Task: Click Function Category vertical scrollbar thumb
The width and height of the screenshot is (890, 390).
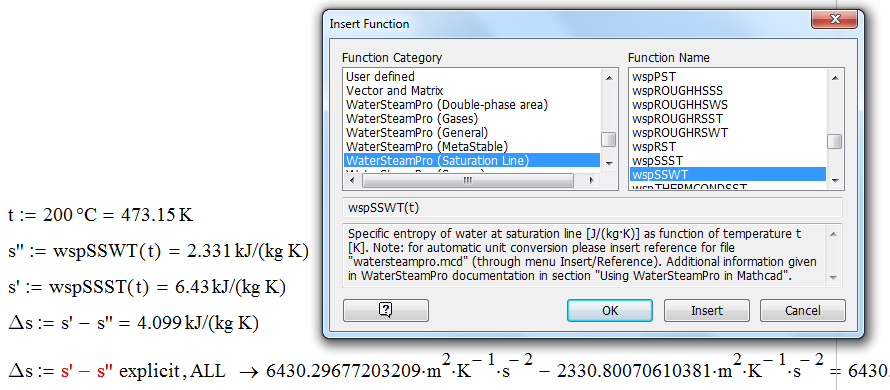Action: point(608,140)
